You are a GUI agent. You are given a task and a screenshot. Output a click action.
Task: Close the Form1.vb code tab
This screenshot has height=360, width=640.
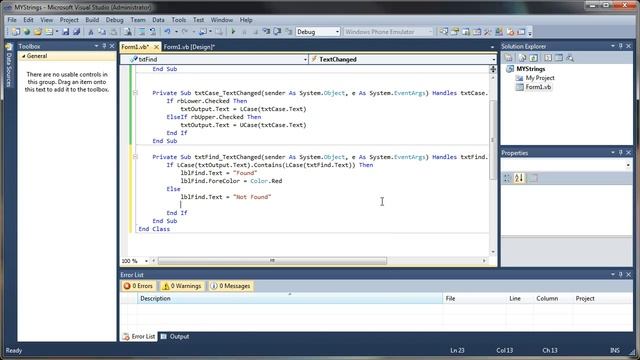(156, 47)
